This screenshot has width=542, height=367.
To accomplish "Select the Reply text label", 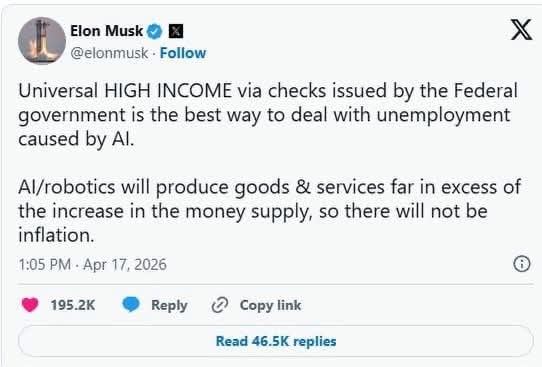I will click(169, 305).
